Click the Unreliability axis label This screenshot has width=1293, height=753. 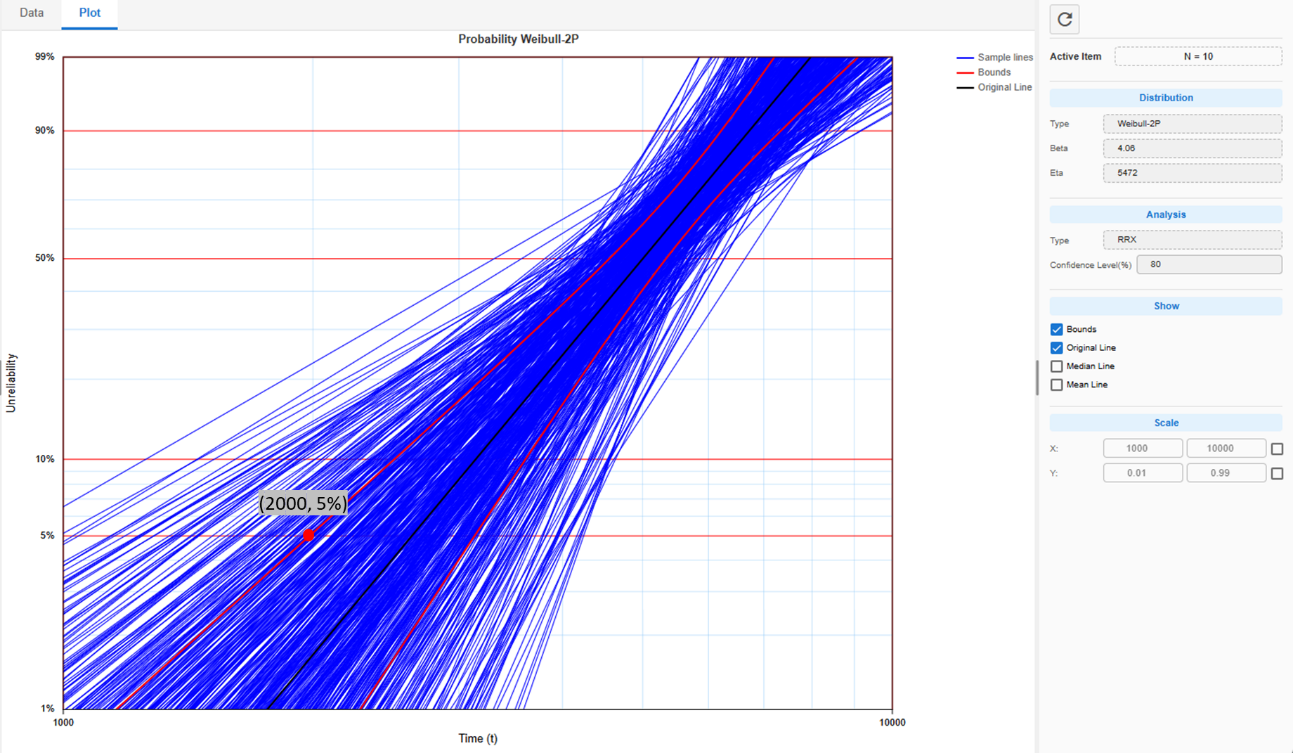(12, 382)
